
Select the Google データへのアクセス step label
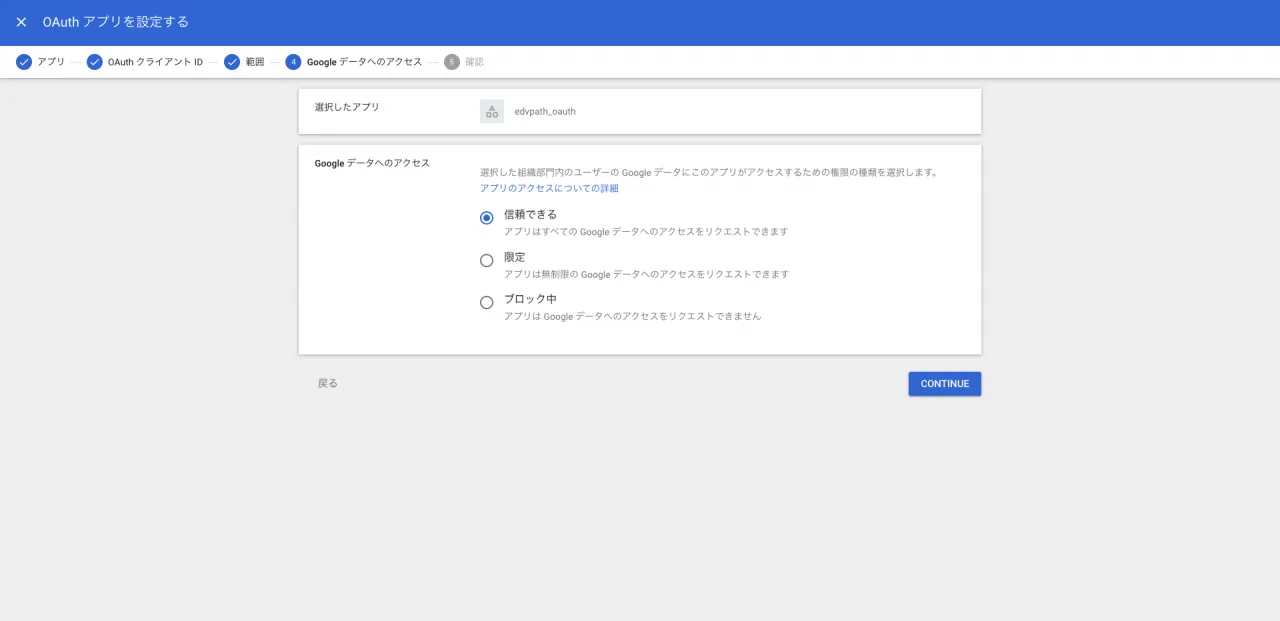(x=364, y=62)
